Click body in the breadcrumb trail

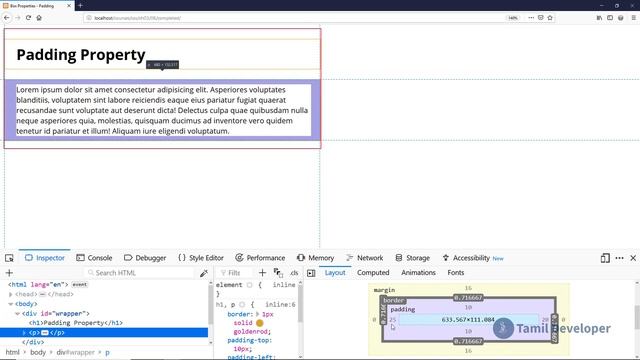pos(38,352)
